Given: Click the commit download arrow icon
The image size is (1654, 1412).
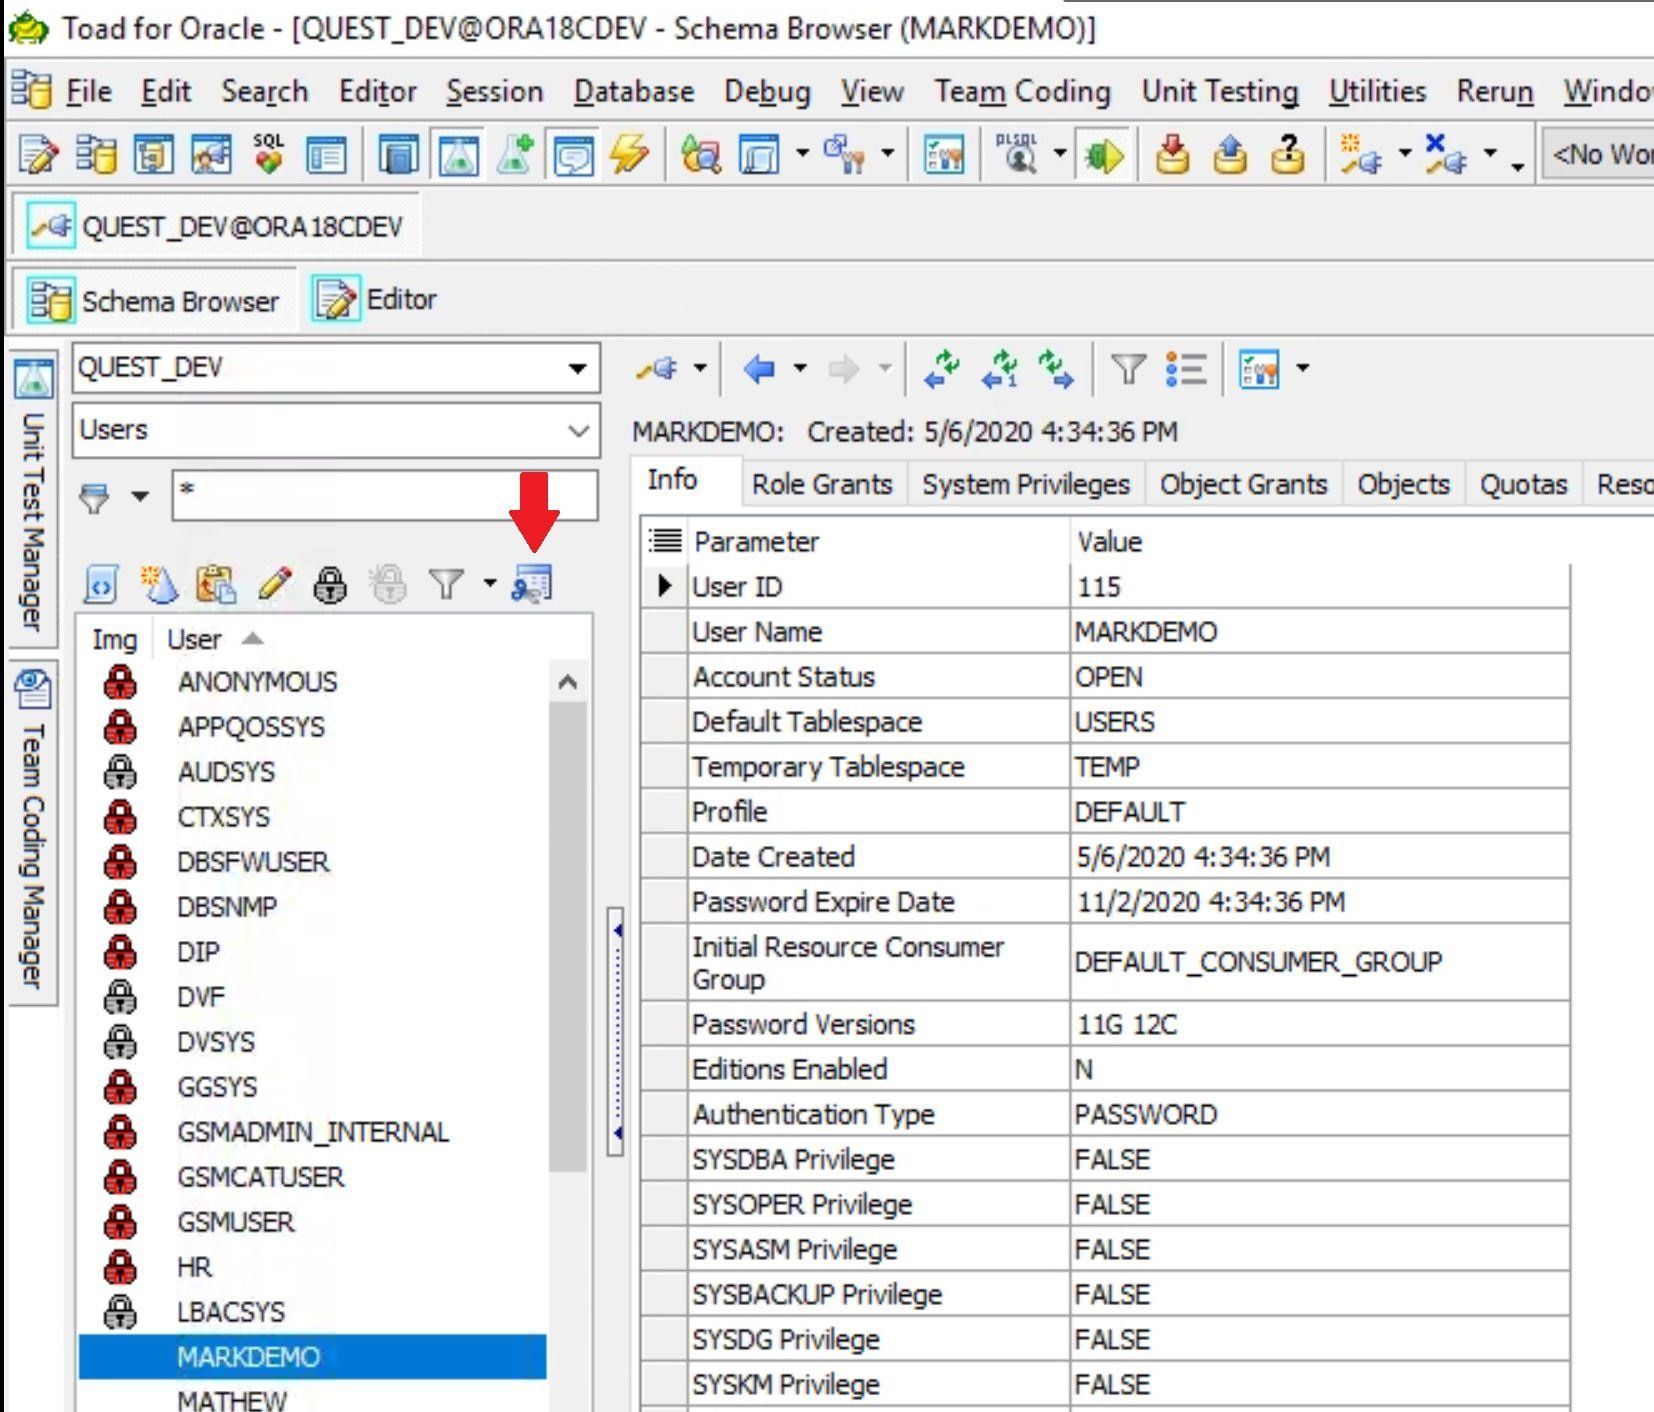Looking at the screenshot, I should click(x=1172, y=155).
